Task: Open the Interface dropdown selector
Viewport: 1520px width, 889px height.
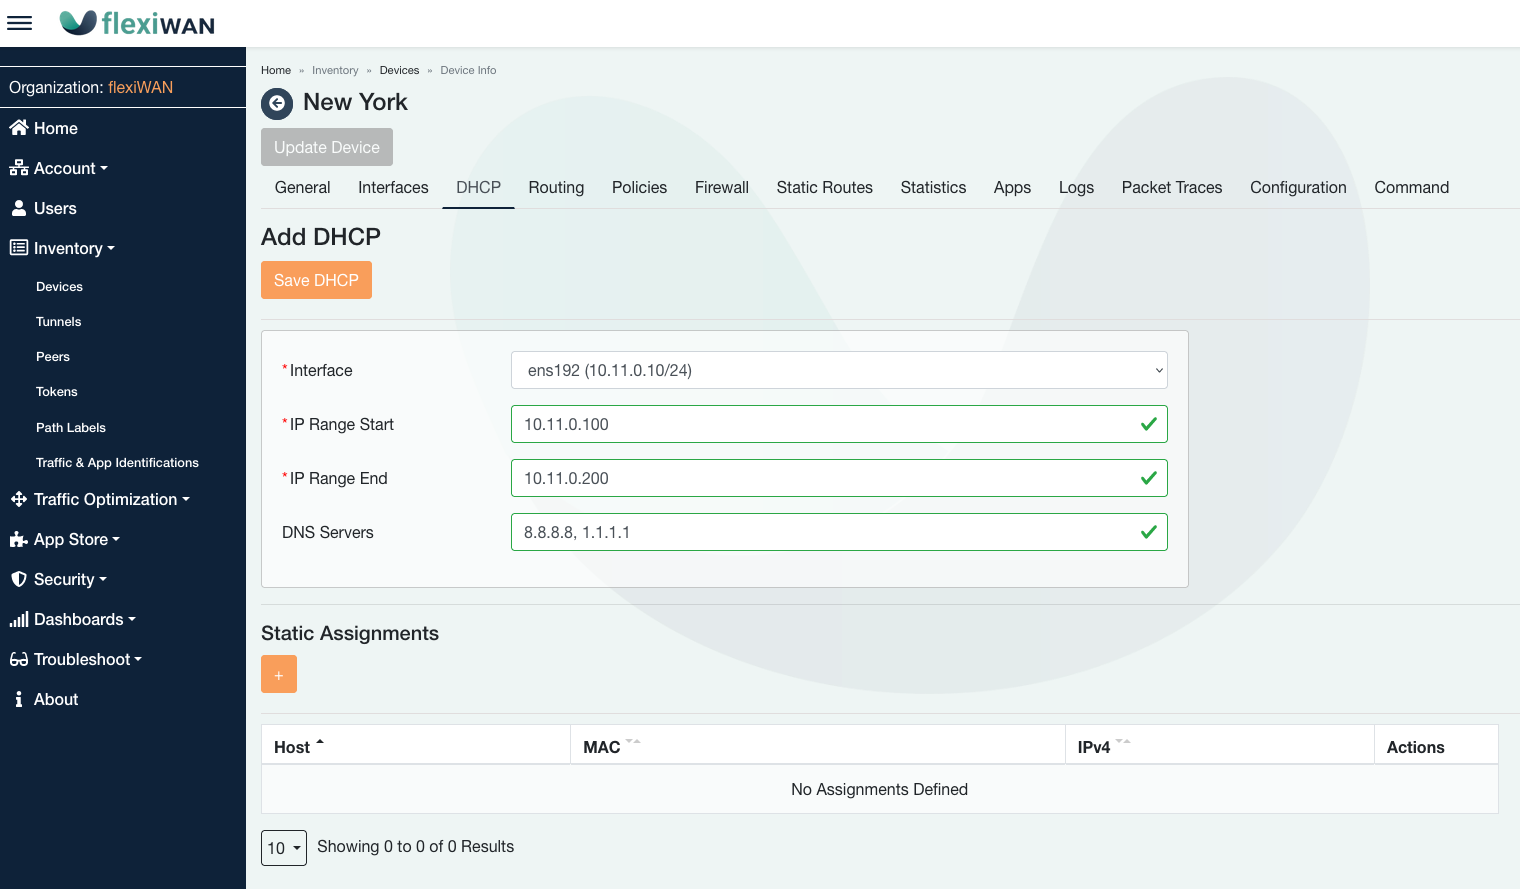Action: (x=838, y=370)
